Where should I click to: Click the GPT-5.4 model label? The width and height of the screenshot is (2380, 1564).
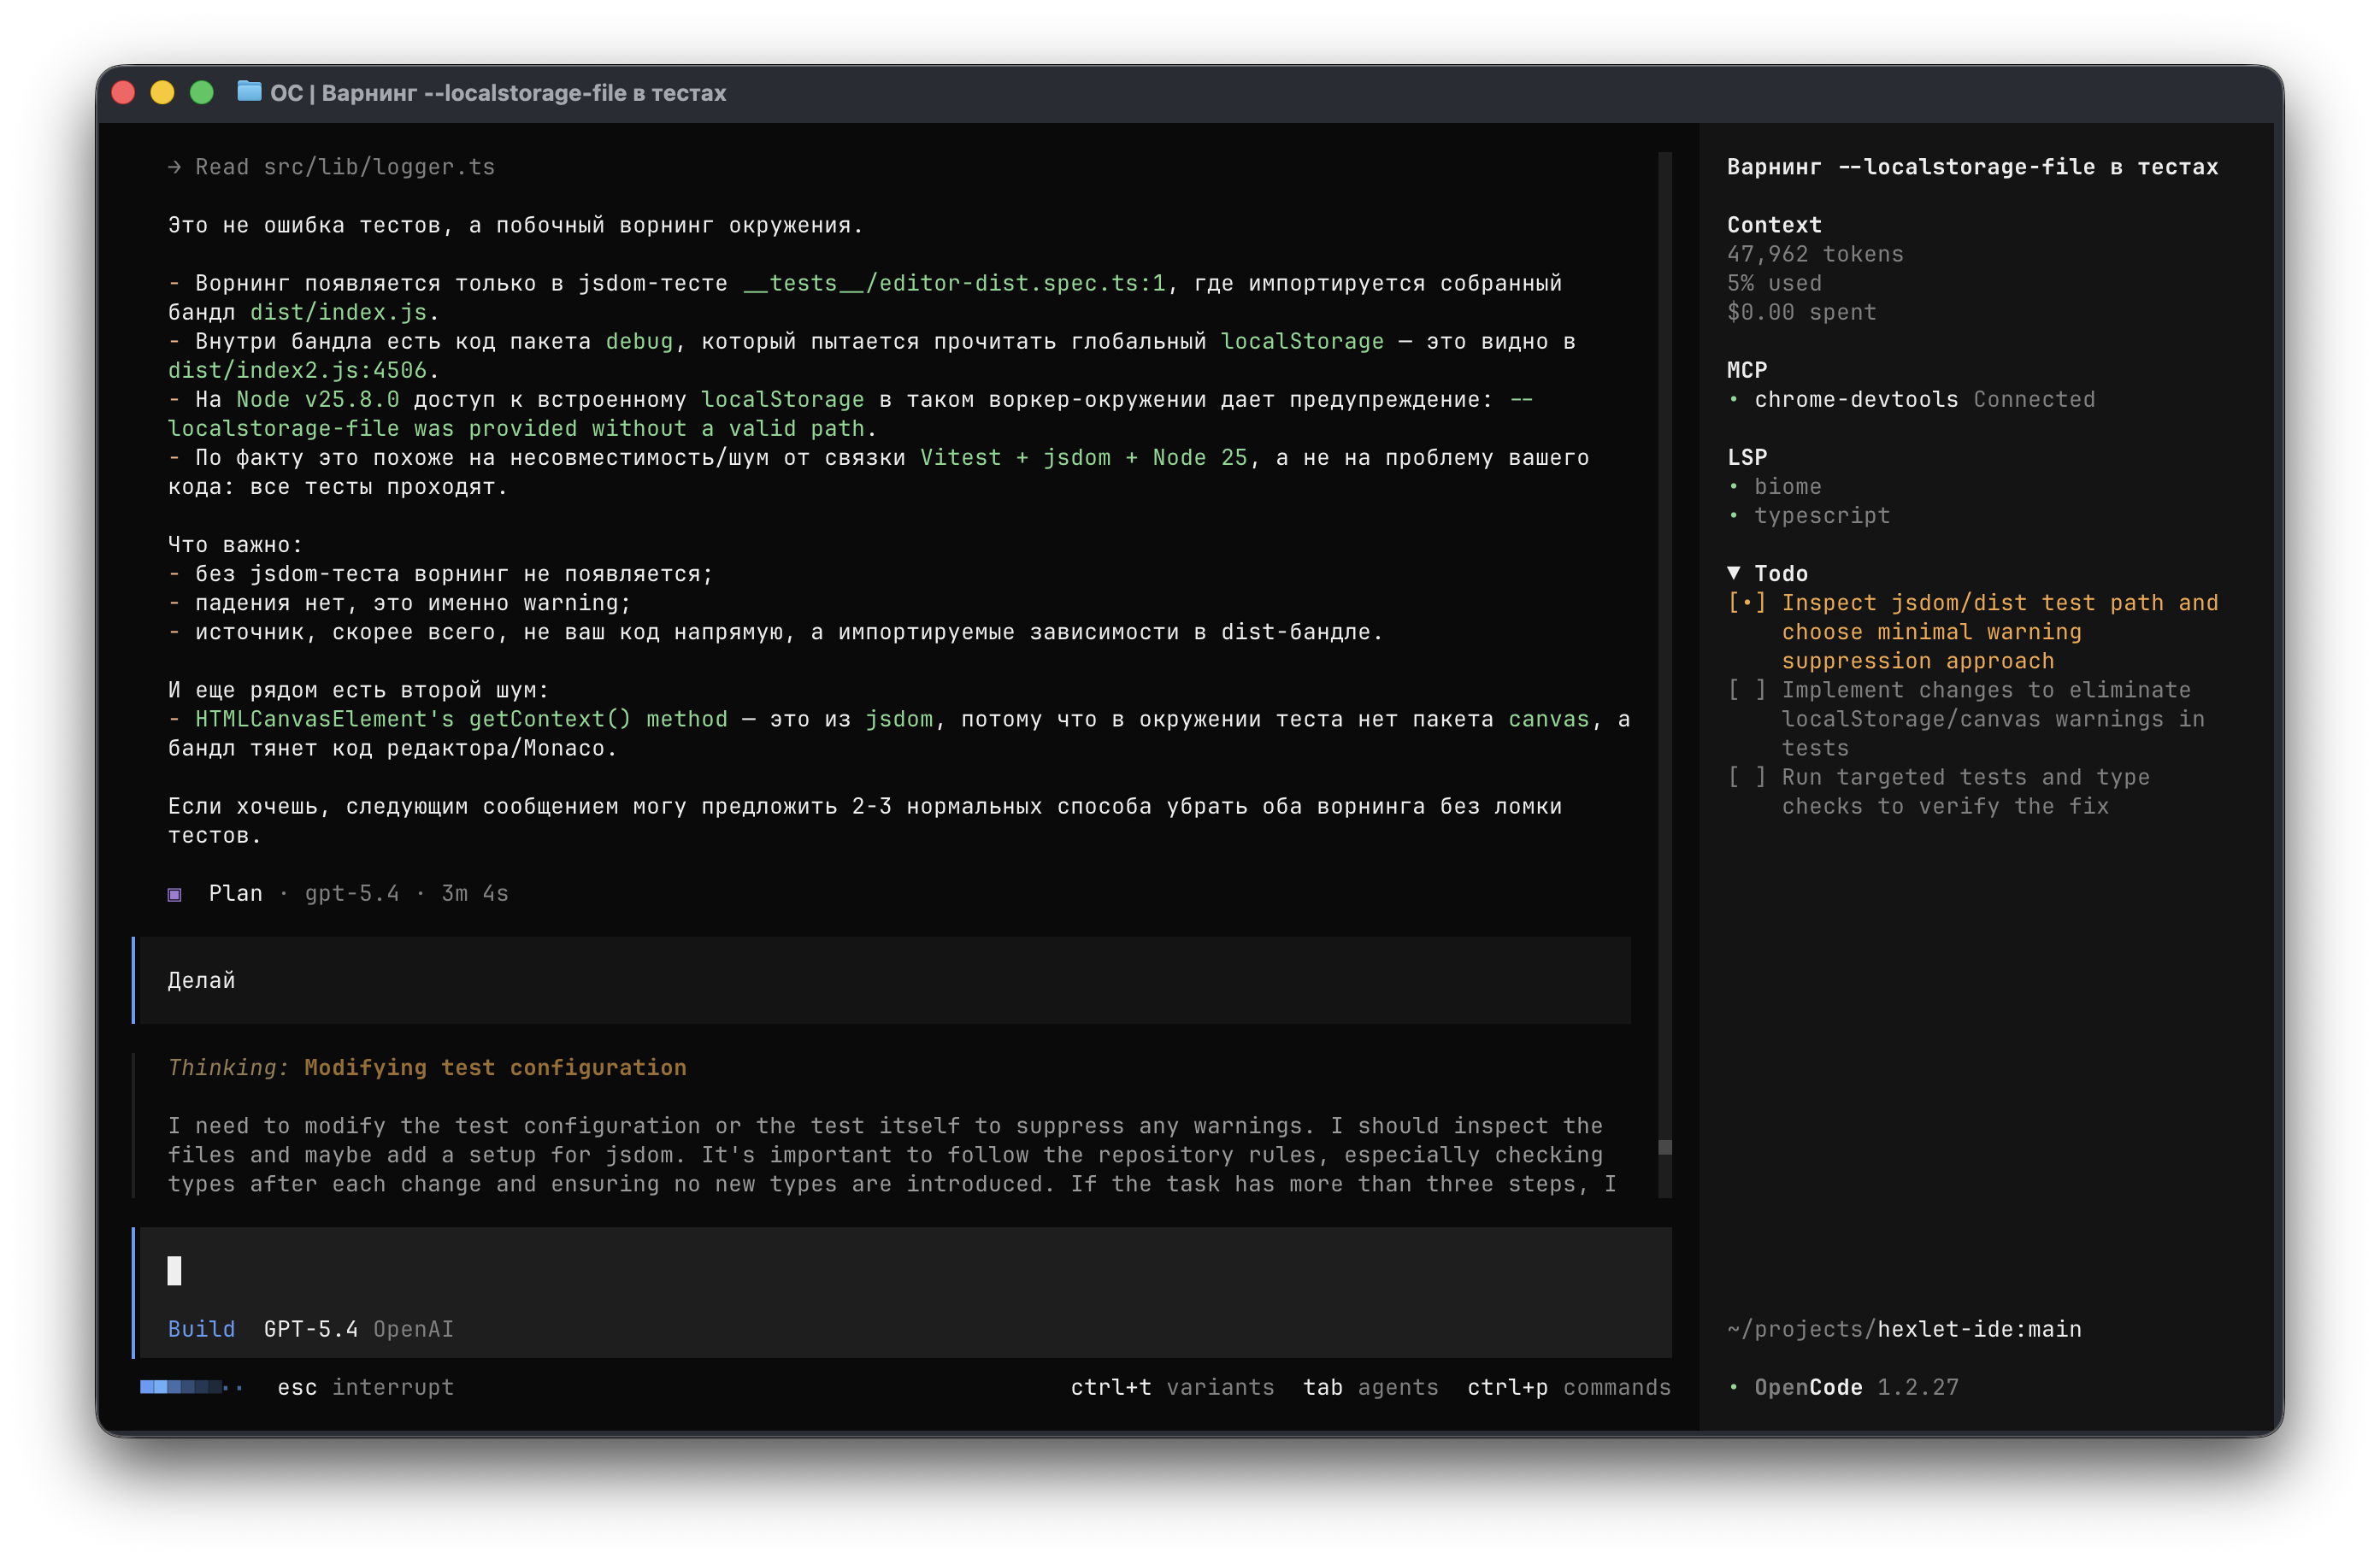(x=310, y=1329)
